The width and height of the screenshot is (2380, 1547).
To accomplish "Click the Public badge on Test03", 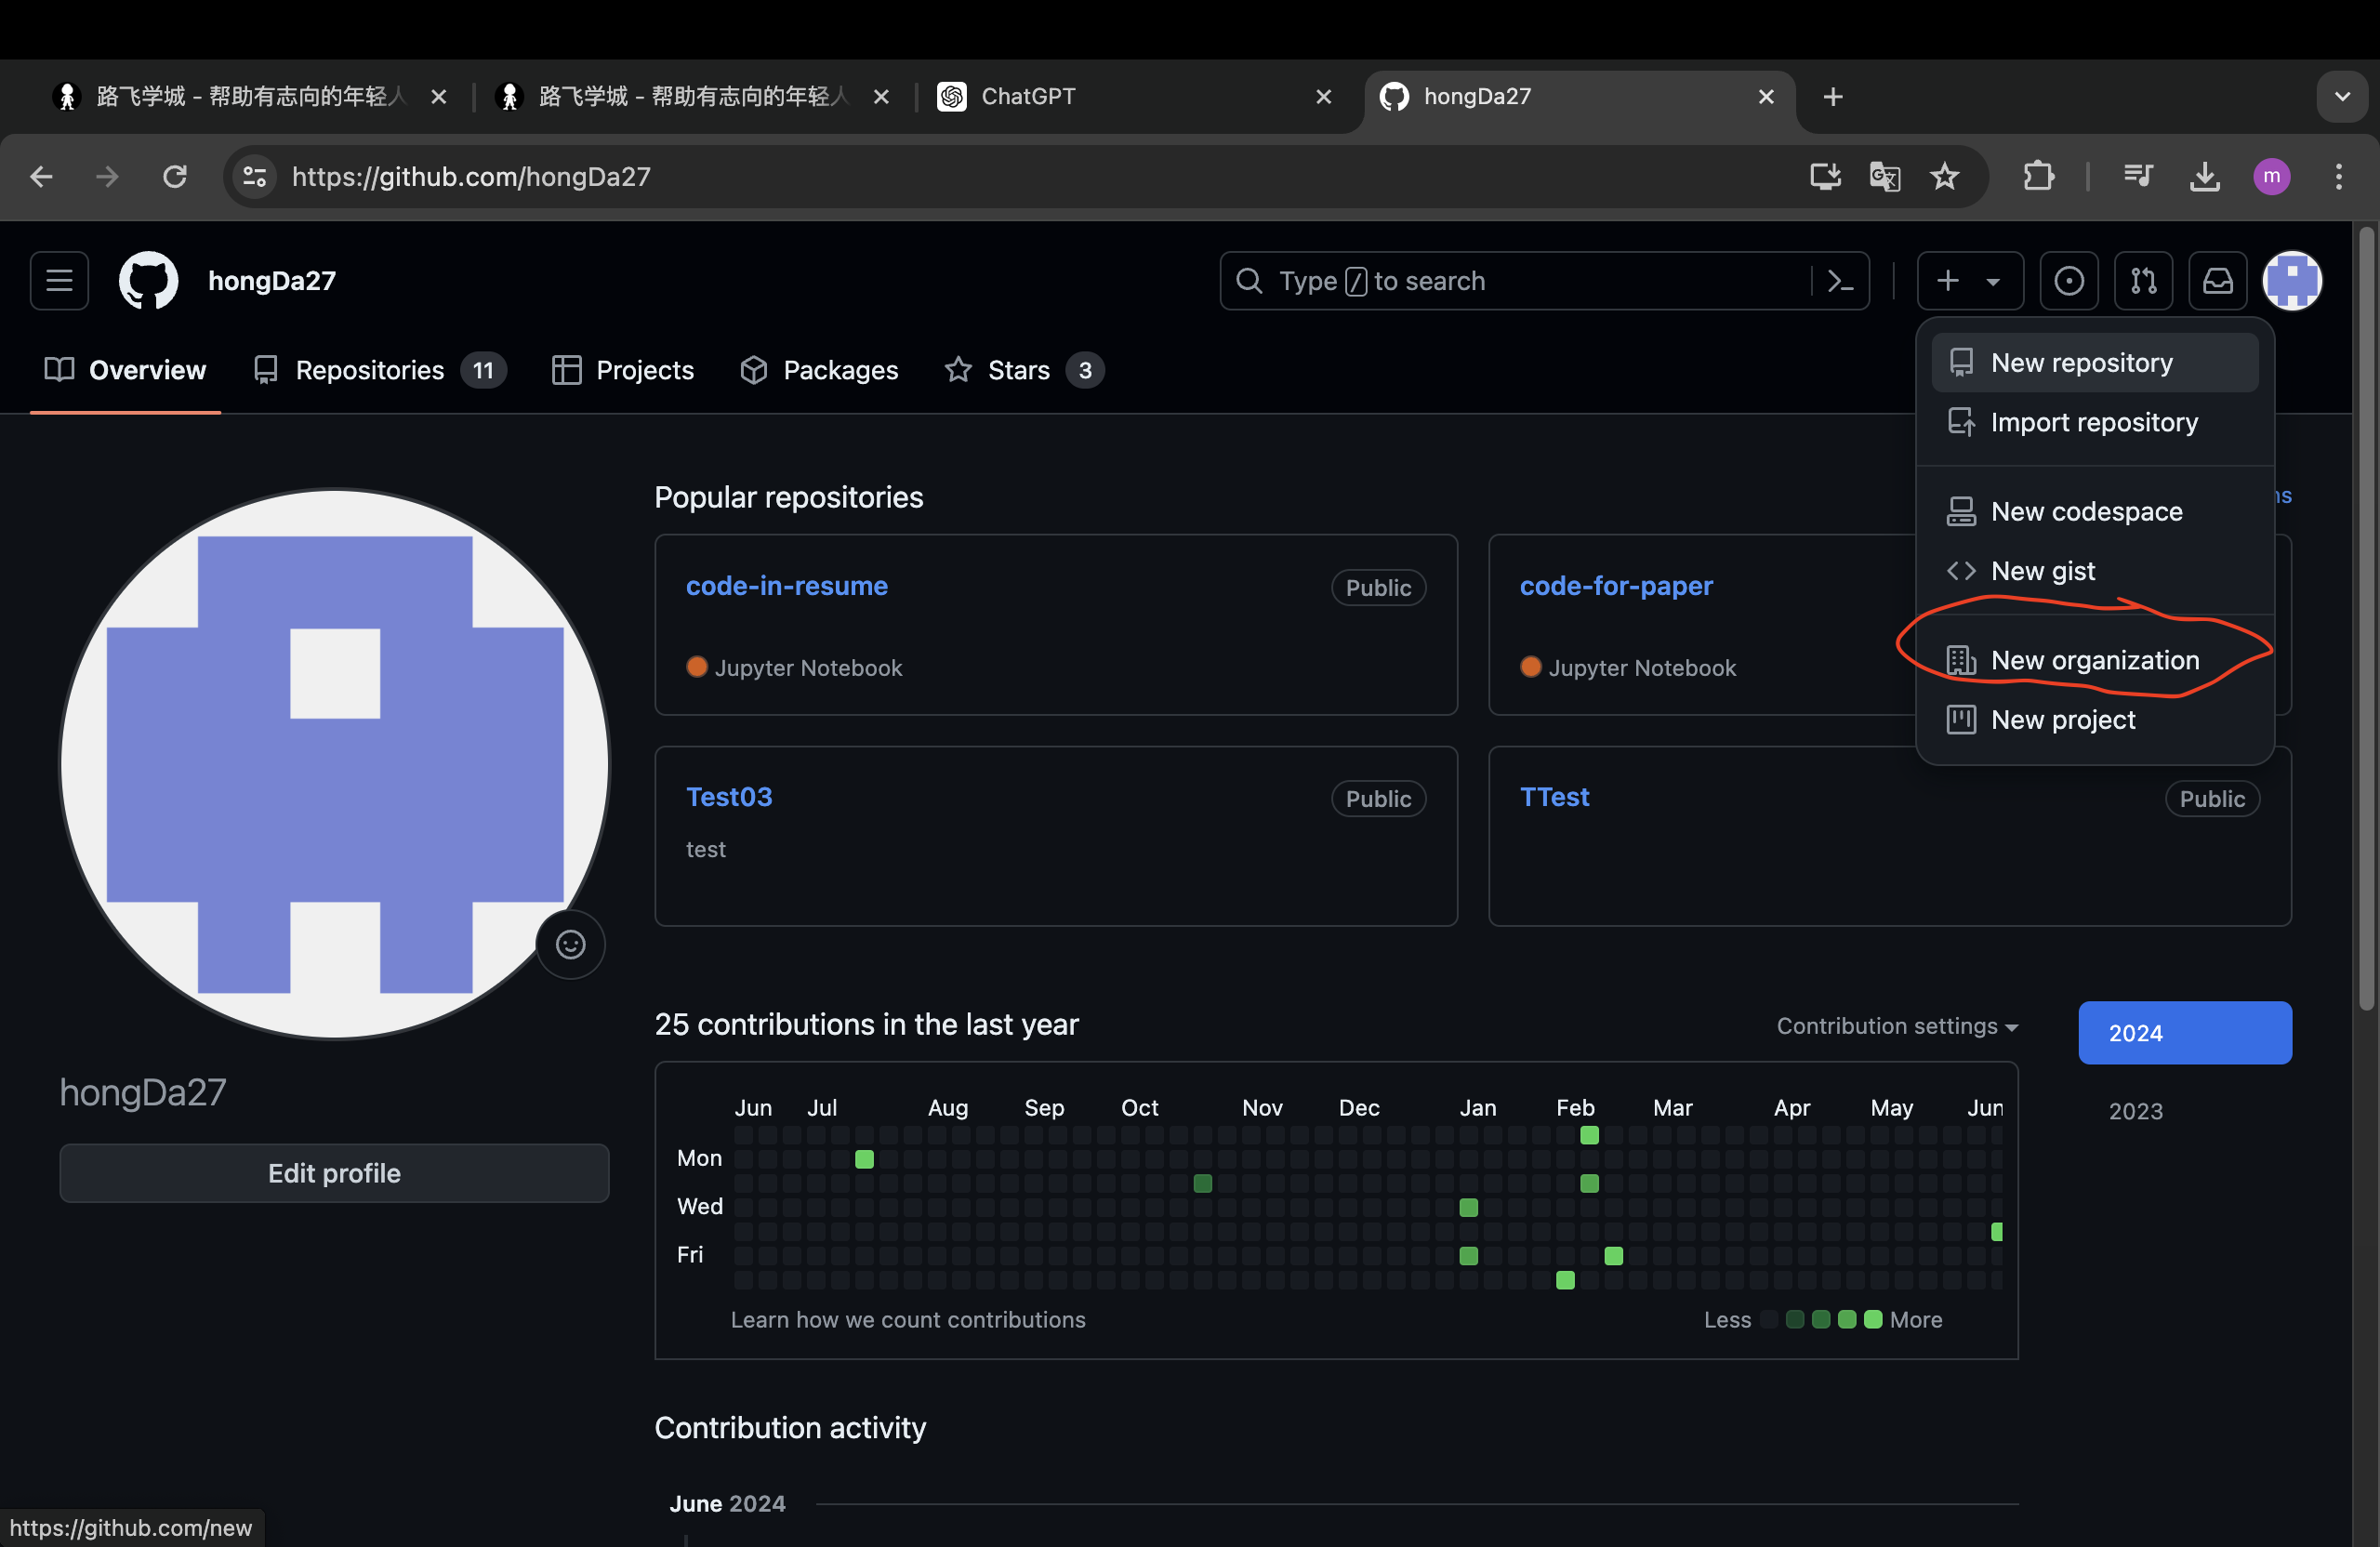I will point(1378,799).
